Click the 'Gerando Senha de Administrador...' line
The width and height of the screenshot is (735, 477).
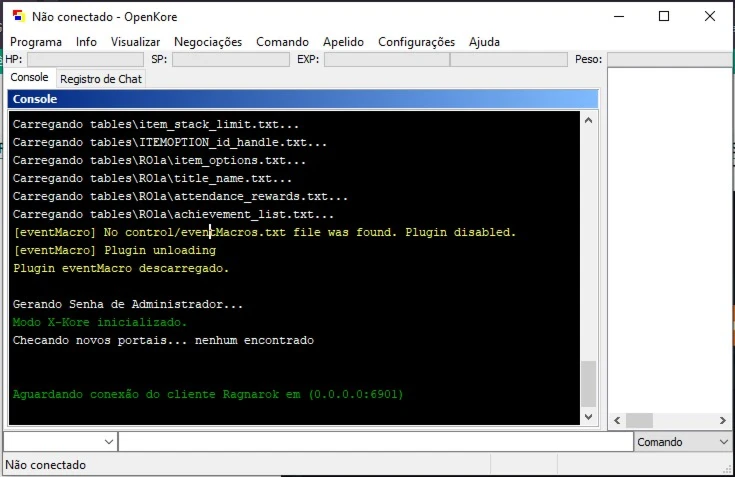(128, 305)
